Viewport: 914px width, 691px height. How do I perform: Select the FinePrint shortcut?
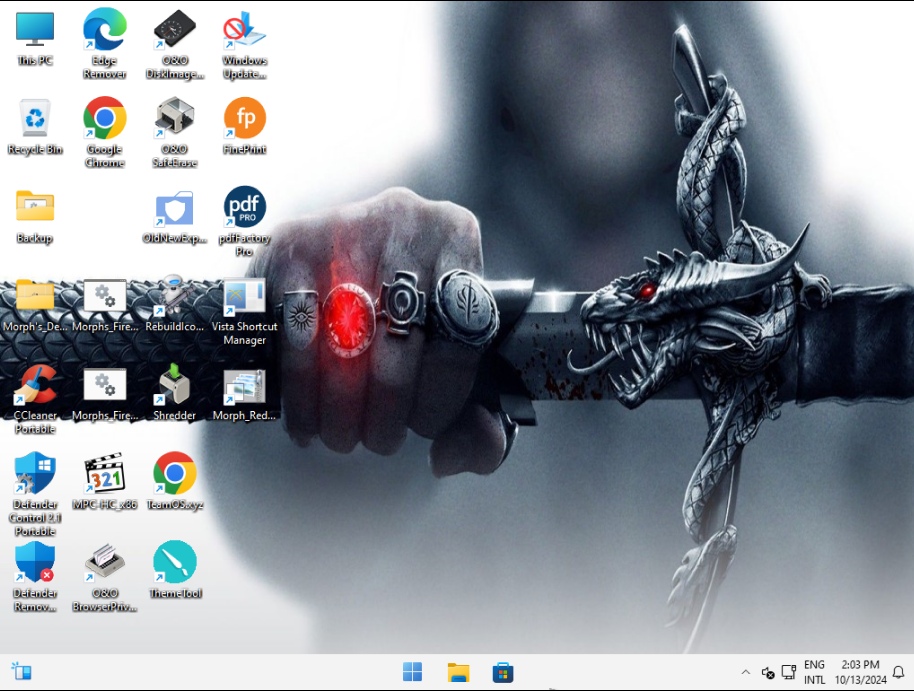[245, 127]
